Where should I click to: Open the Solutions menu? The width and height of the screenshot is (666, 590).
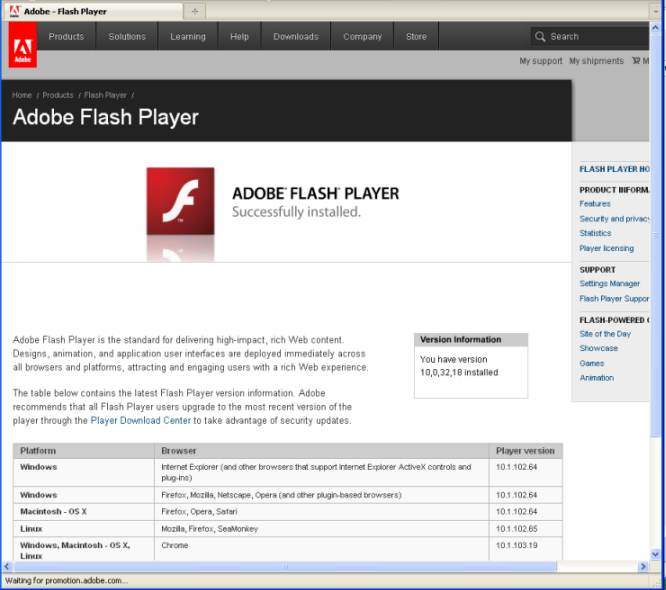click(x=127, y=37)
